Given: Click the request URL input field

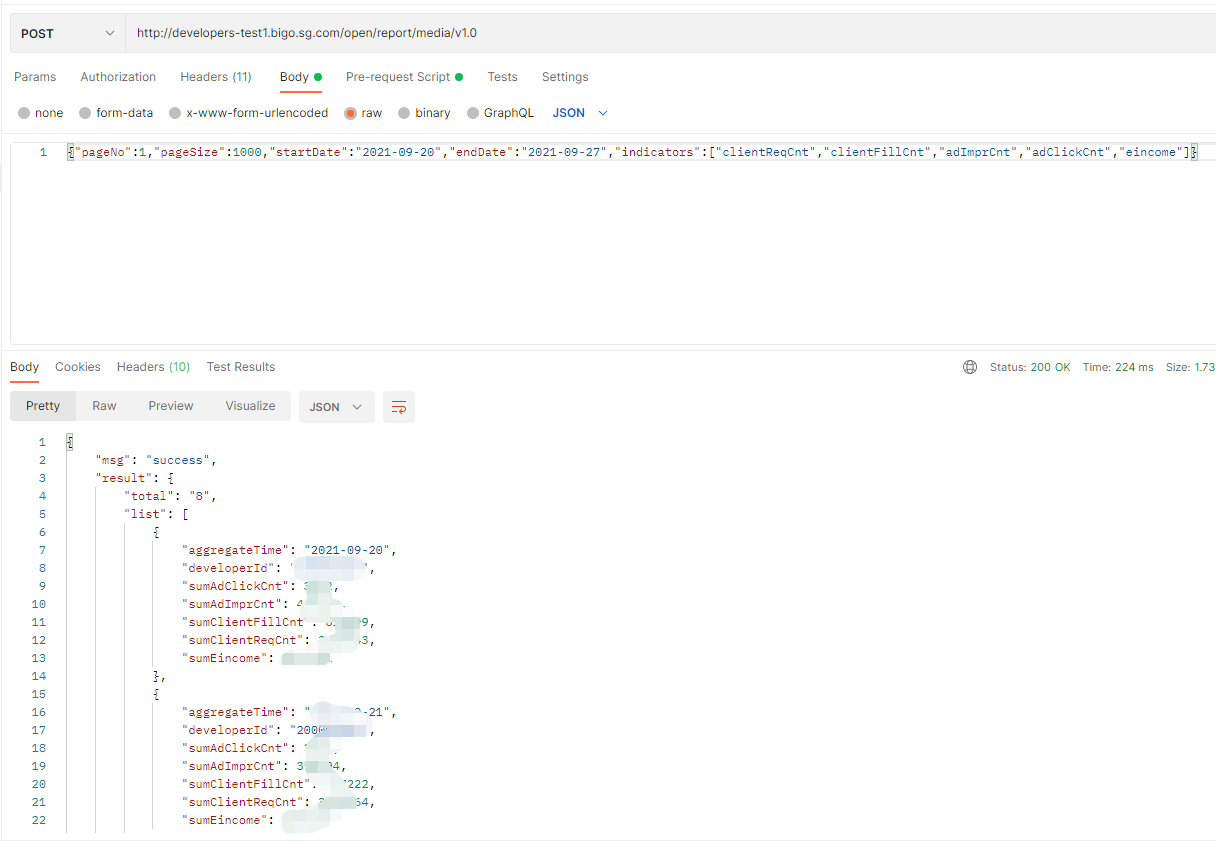Looking at the screenshot, I should pos(660,33).
